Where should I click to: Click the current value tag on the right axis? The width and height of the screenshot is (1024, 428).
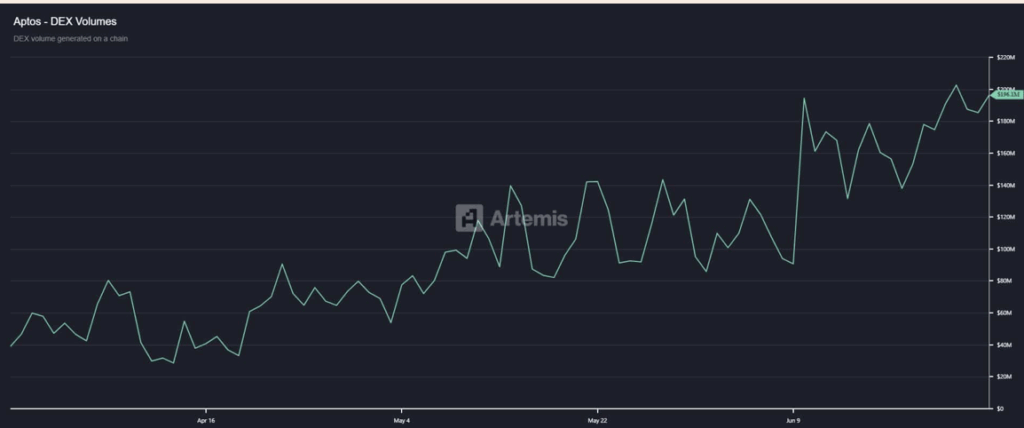coord(1008,95)
